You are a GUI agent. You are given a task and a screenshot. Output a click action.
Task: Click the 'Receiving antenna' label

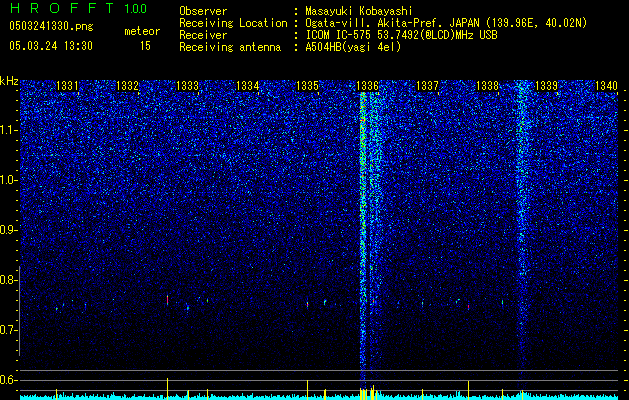pyautogui.click(x=230, y=47)
